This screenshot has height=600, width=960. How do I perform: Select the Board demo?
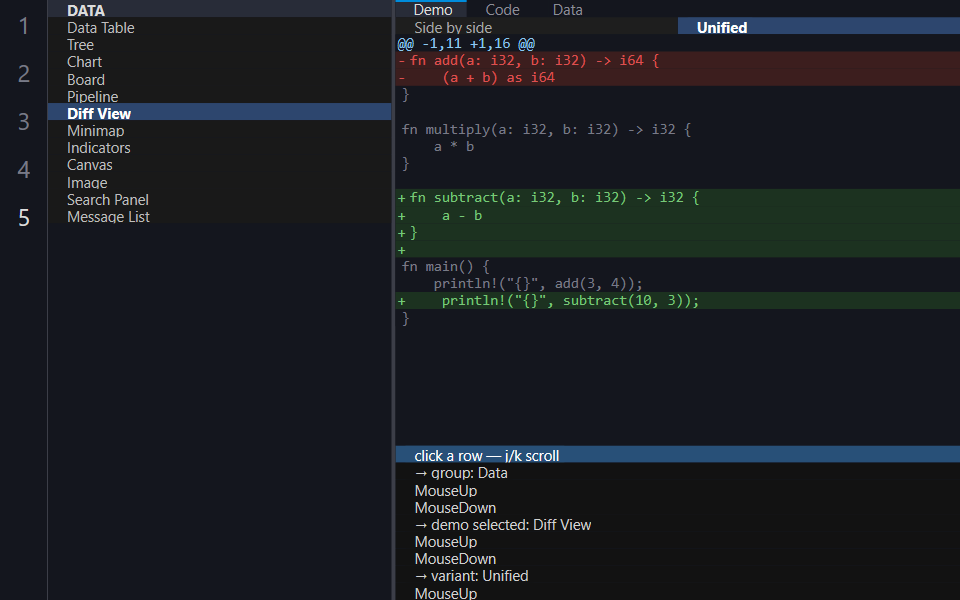(219, 80)
